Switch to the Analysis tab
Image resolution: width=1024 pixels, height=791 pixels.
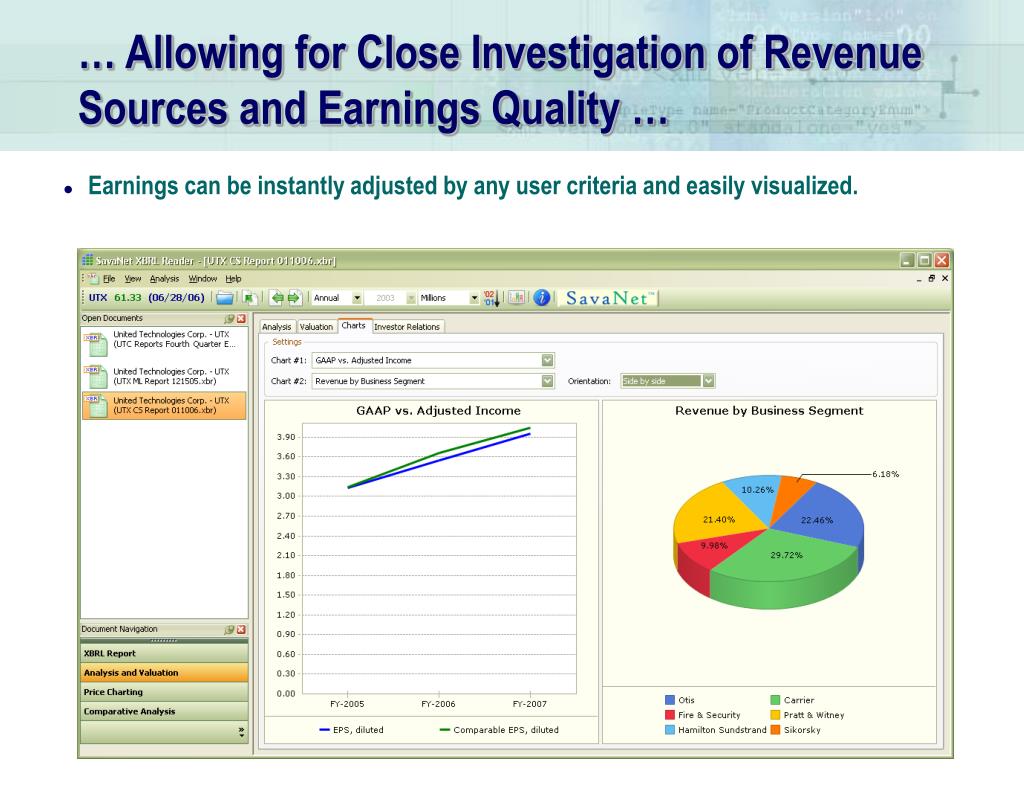coord(277,327)
